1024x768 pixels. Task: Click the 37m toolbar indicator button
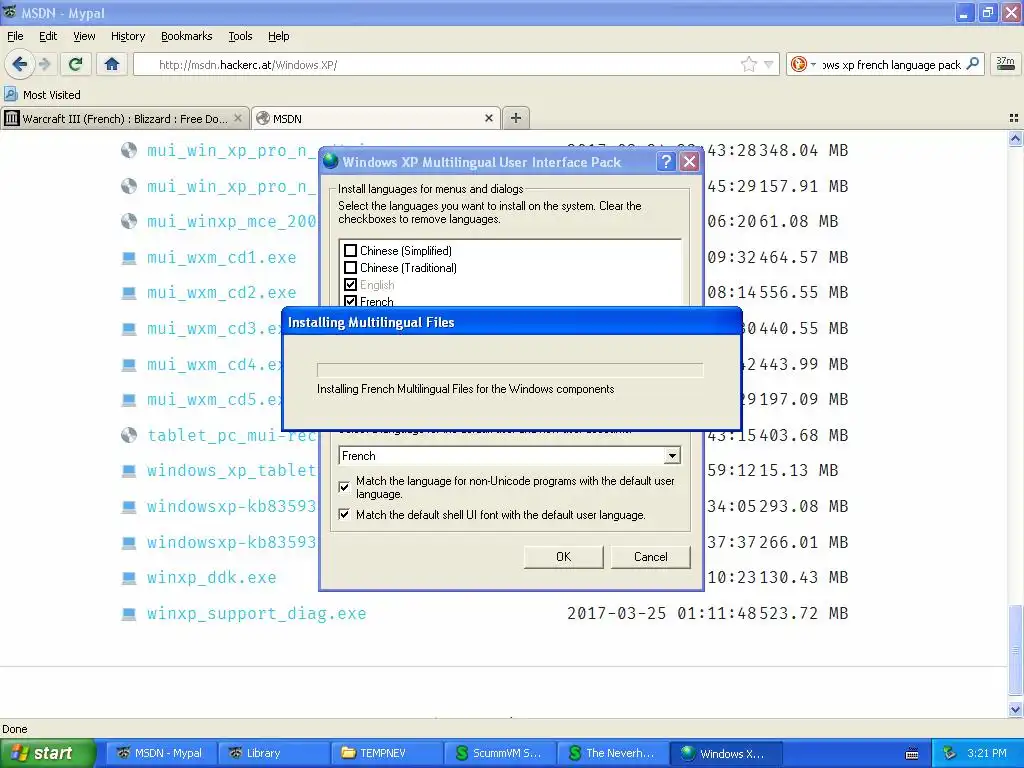click(1005, 64)
